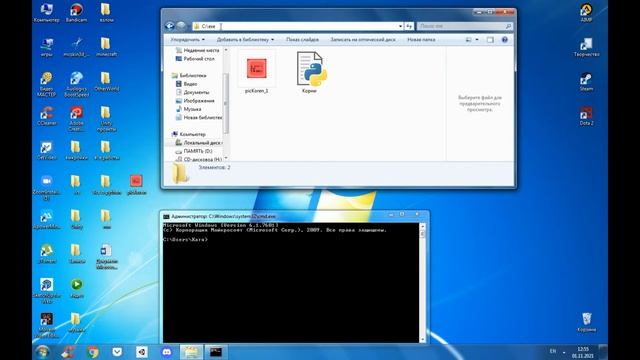Open the Видео library

(186, 84)
